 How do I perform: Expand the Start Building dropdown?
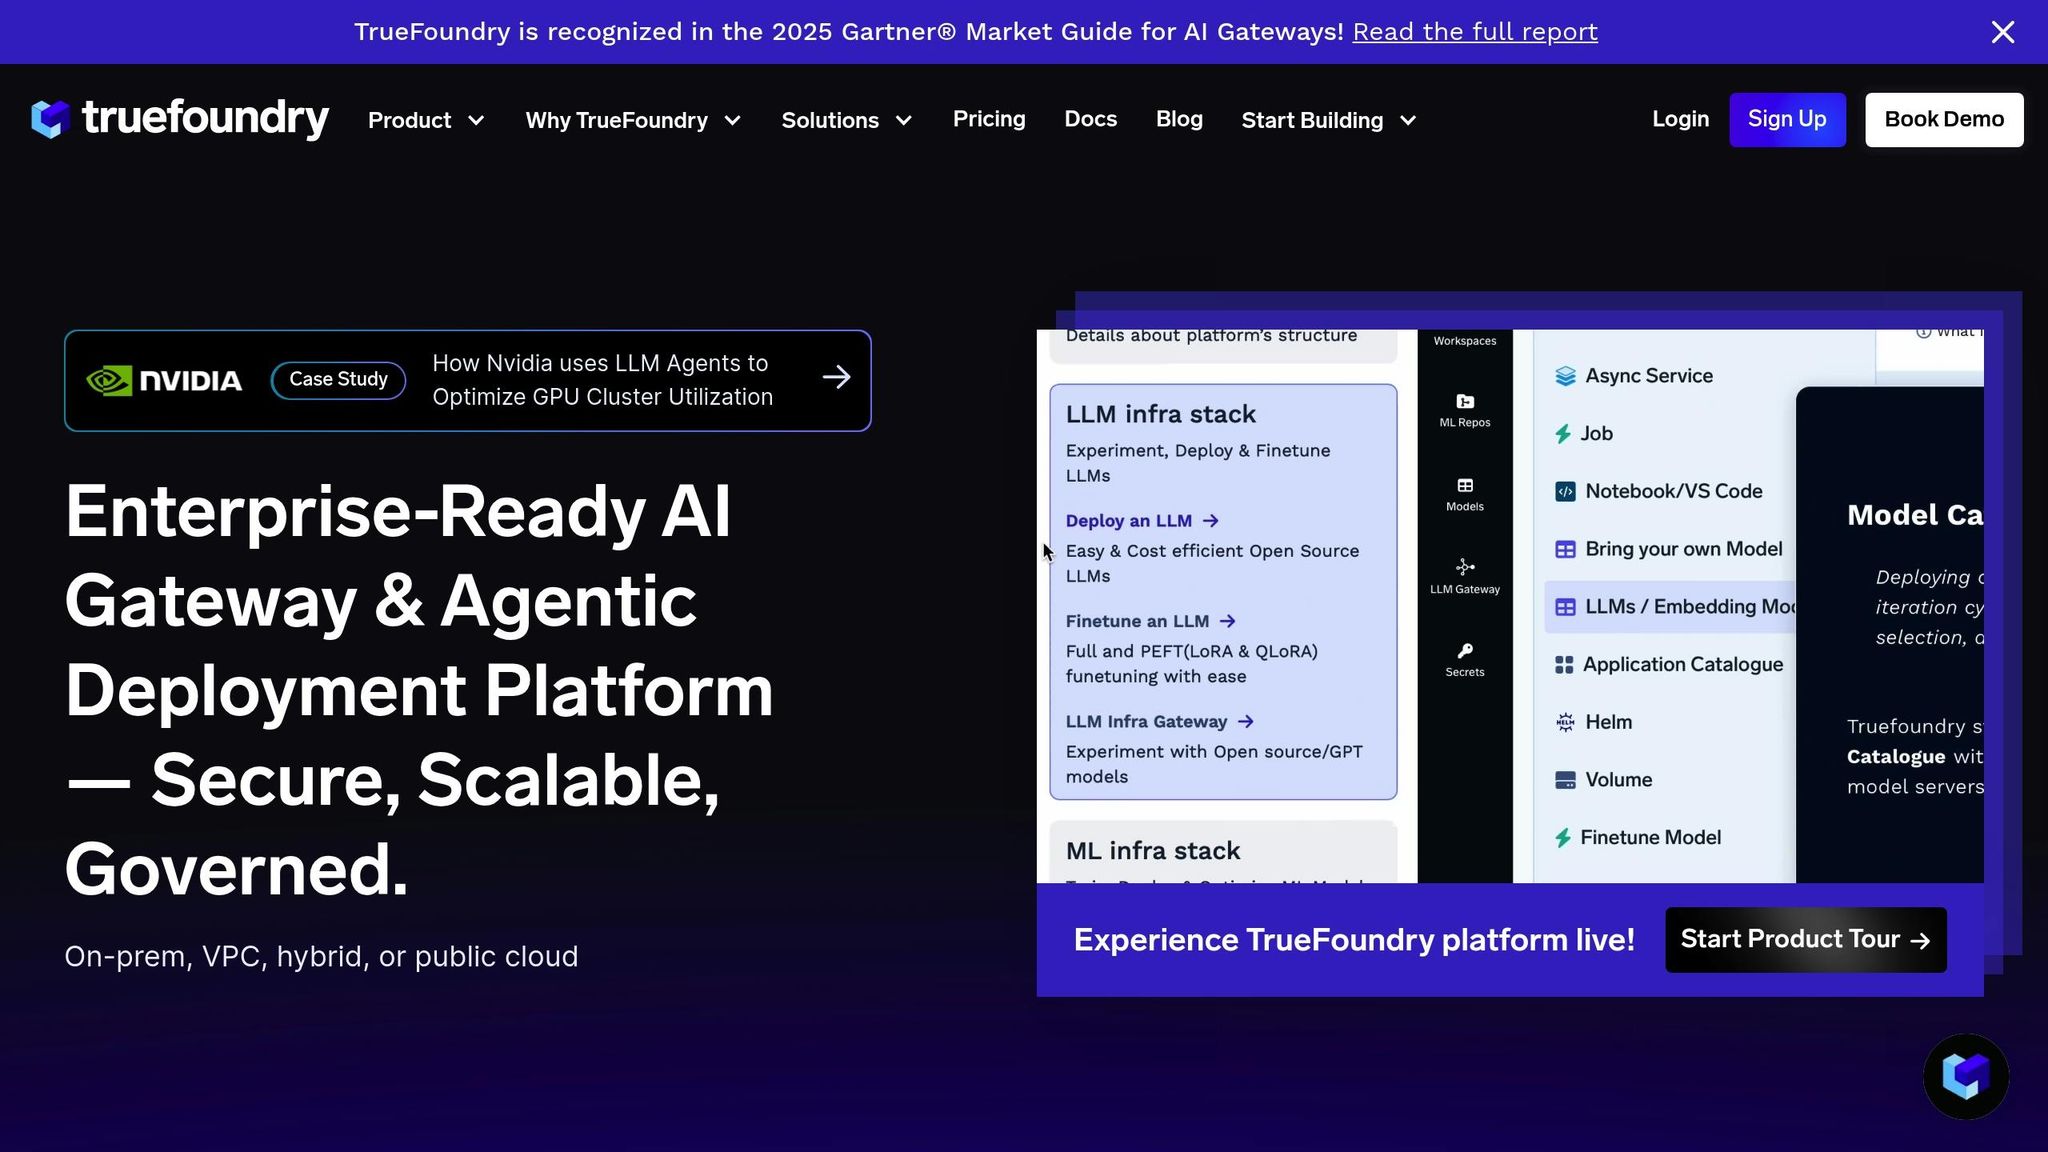[1328, 120]
